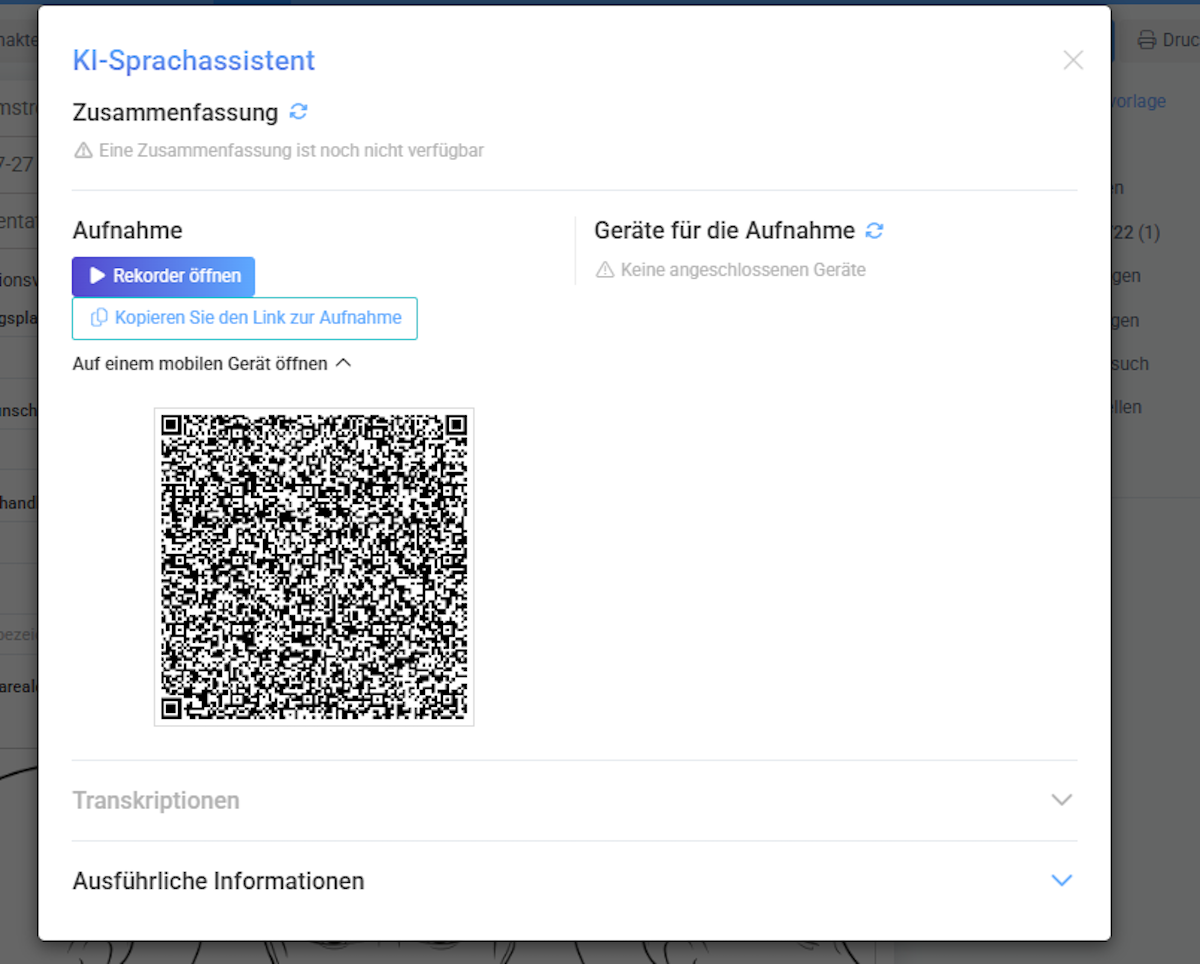The image size is (1200, 964).
Task: Close the KI-Sprachassistent dialog
Action: [1073, 60]
